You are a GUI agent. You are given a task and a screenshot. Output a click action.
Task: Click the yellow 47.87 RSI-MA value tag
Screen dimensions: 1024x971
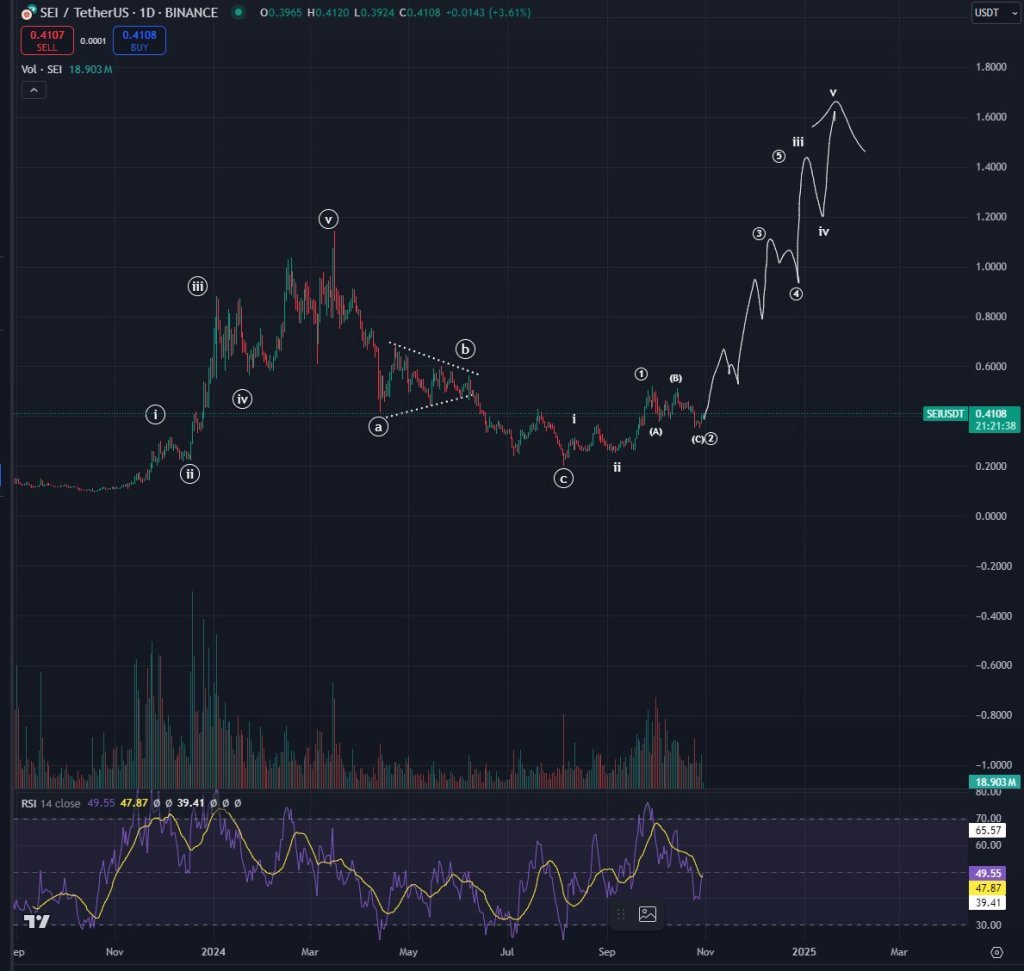987,888
